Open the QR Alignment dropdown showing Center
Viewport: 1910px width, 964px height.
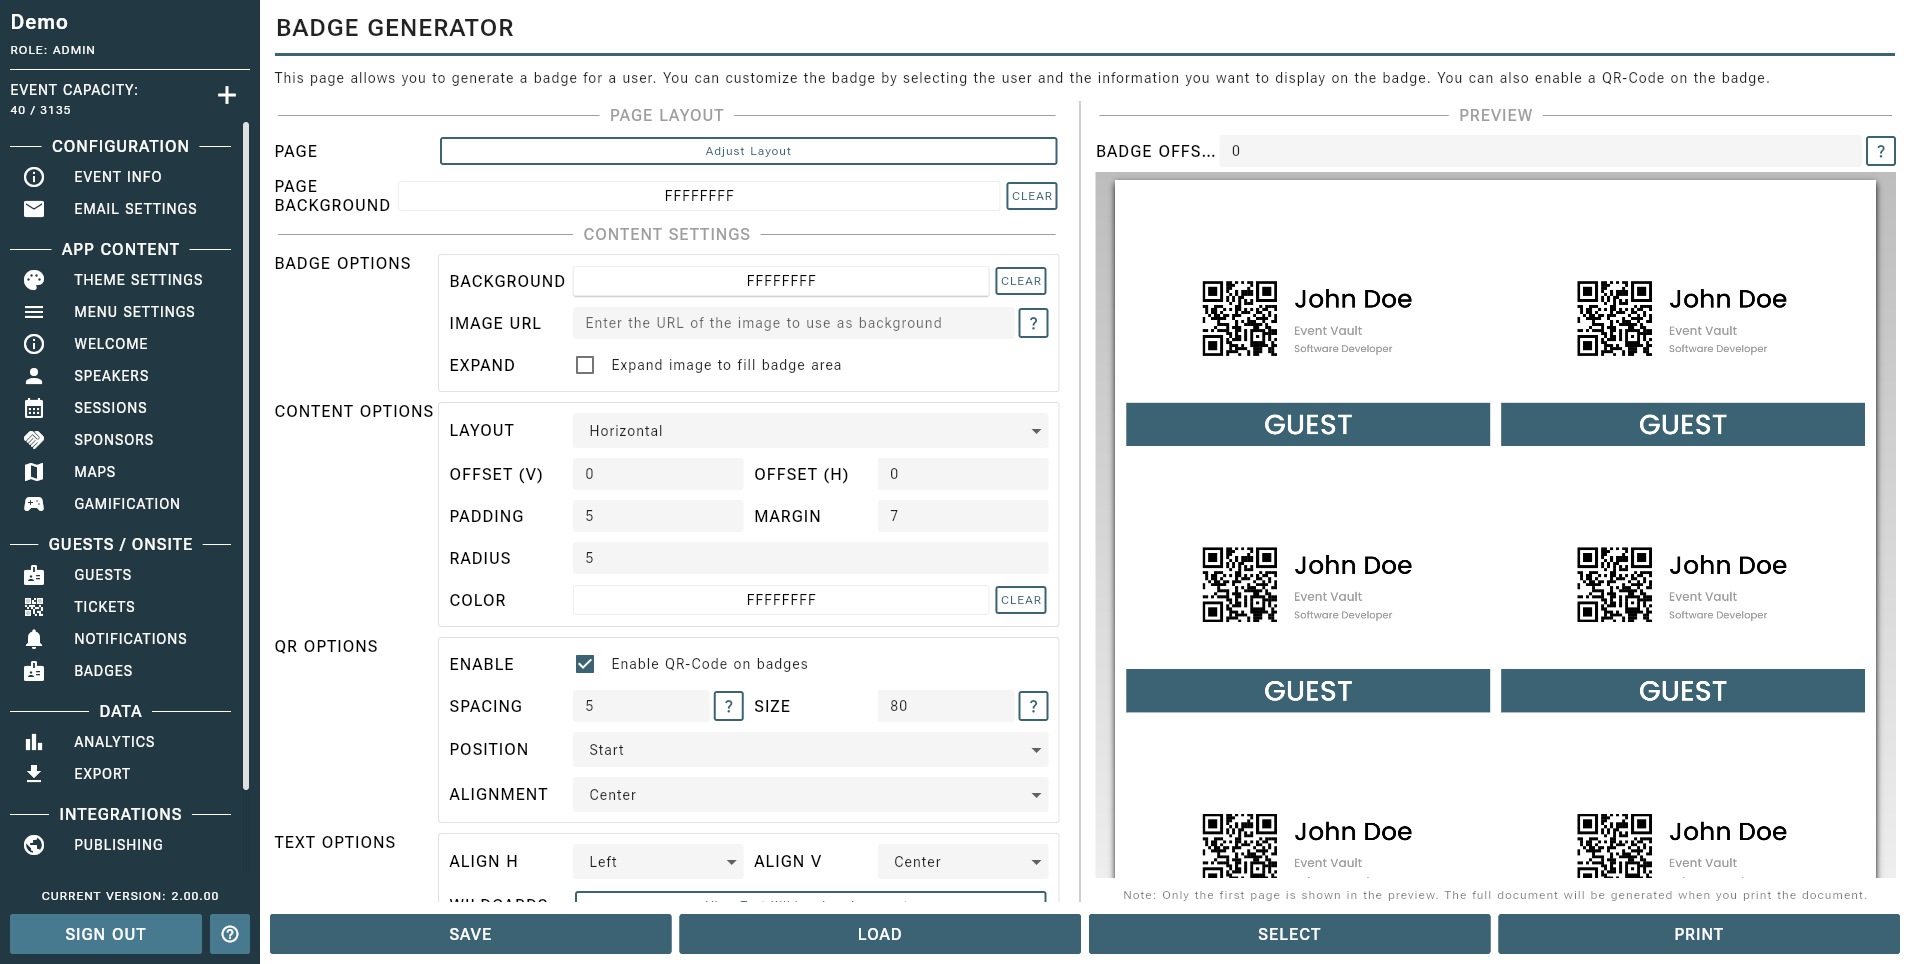[x=810, y=795]
